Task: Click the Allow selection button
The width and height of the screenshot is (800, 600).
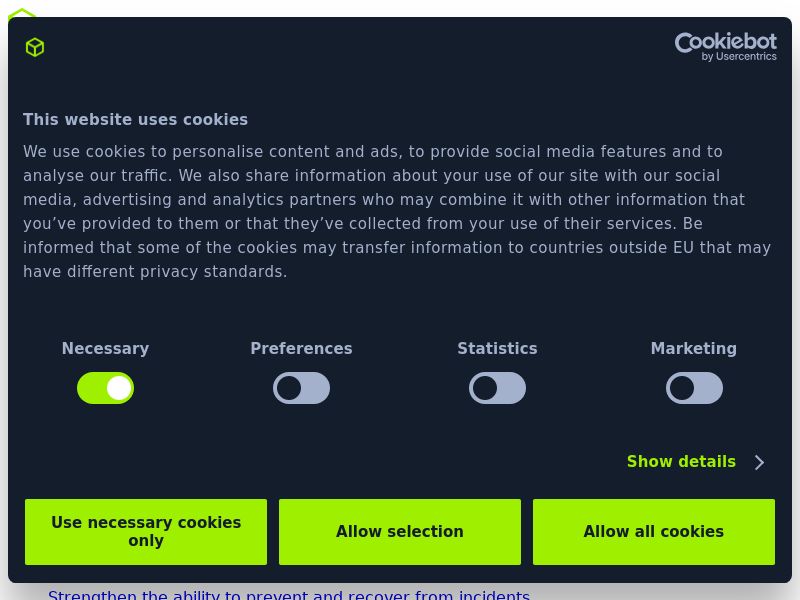Action: coord(400,532)
